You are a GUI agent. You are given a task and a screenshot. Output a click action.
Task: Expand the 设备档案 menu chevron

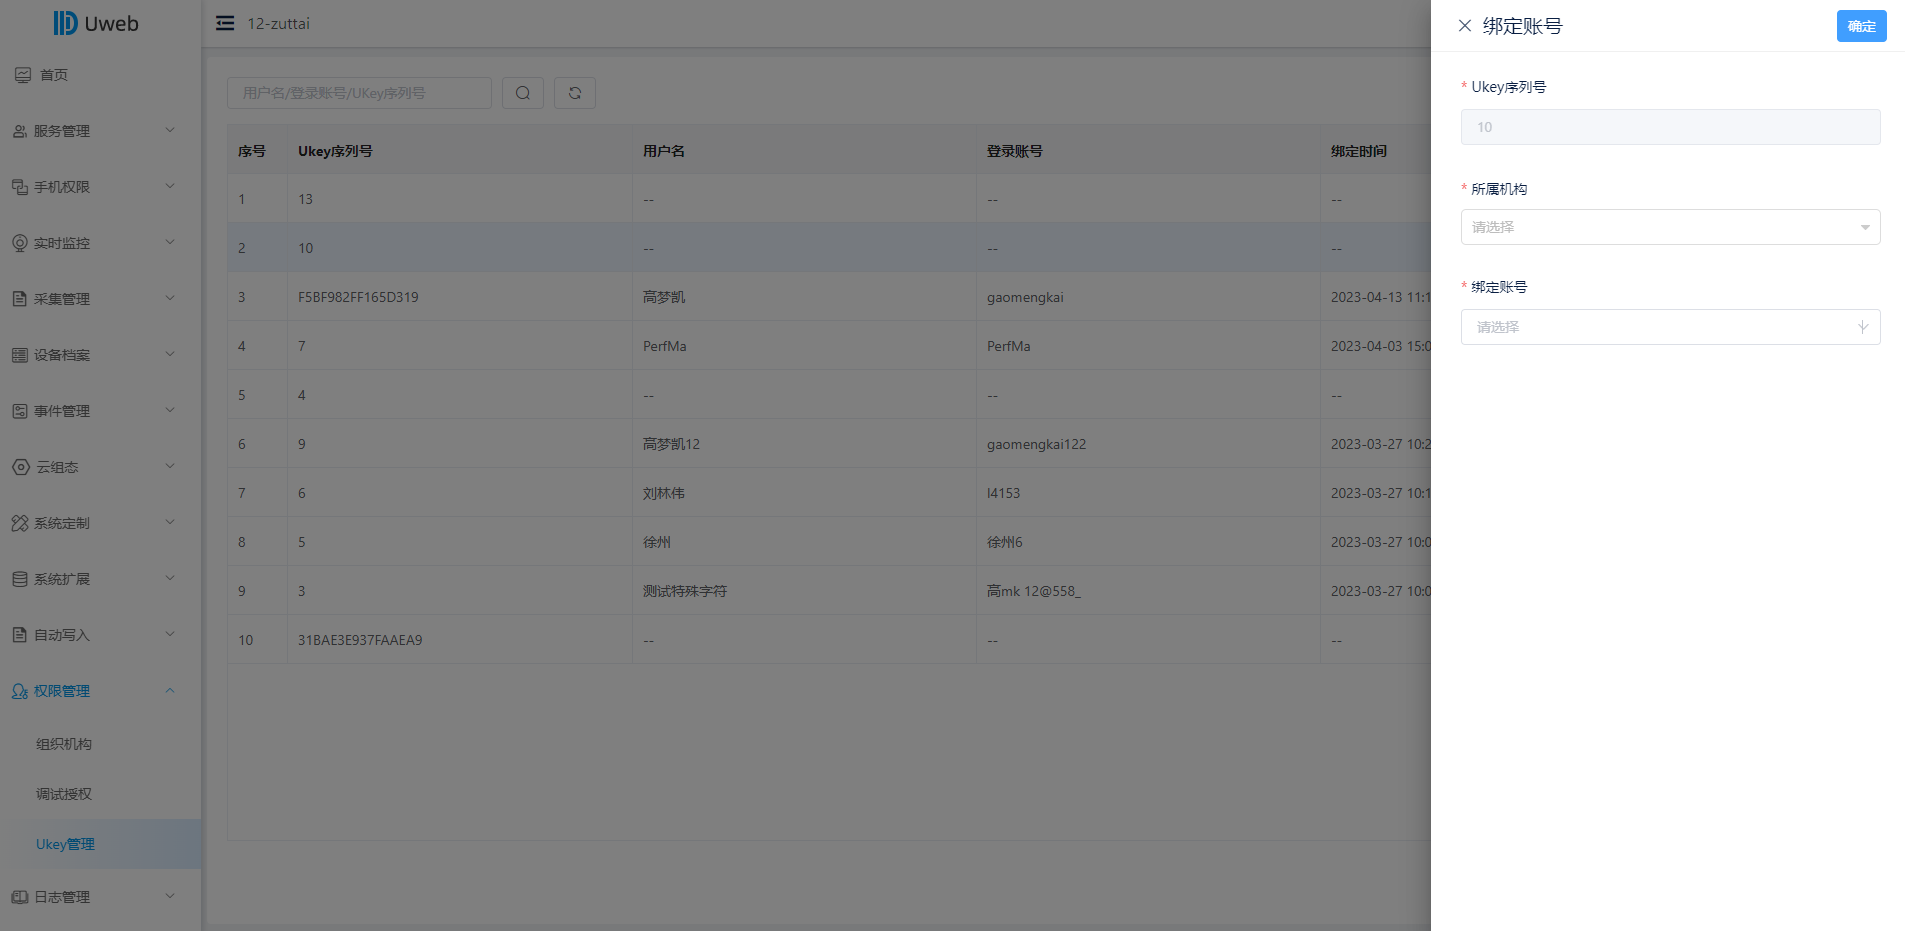170,354
